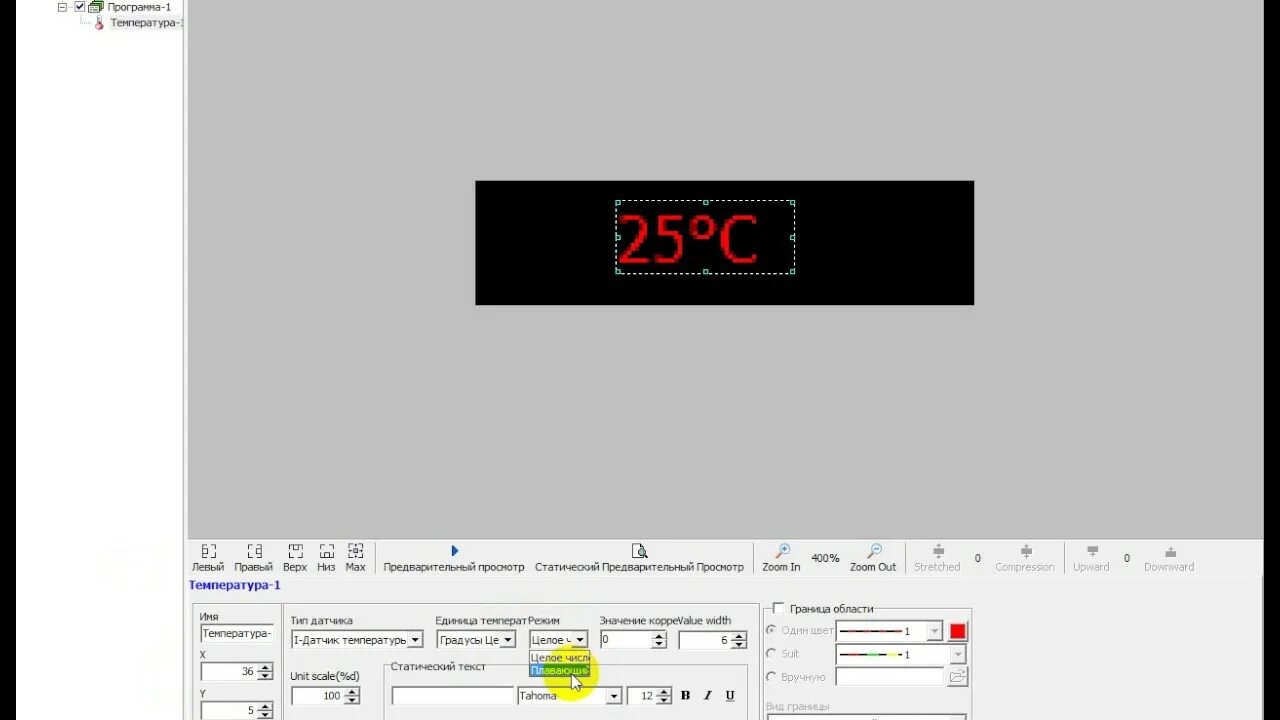Click the Значение коррекции field with 0
The width and height of the screenshot is (1280, 720).
pos(625,640)
